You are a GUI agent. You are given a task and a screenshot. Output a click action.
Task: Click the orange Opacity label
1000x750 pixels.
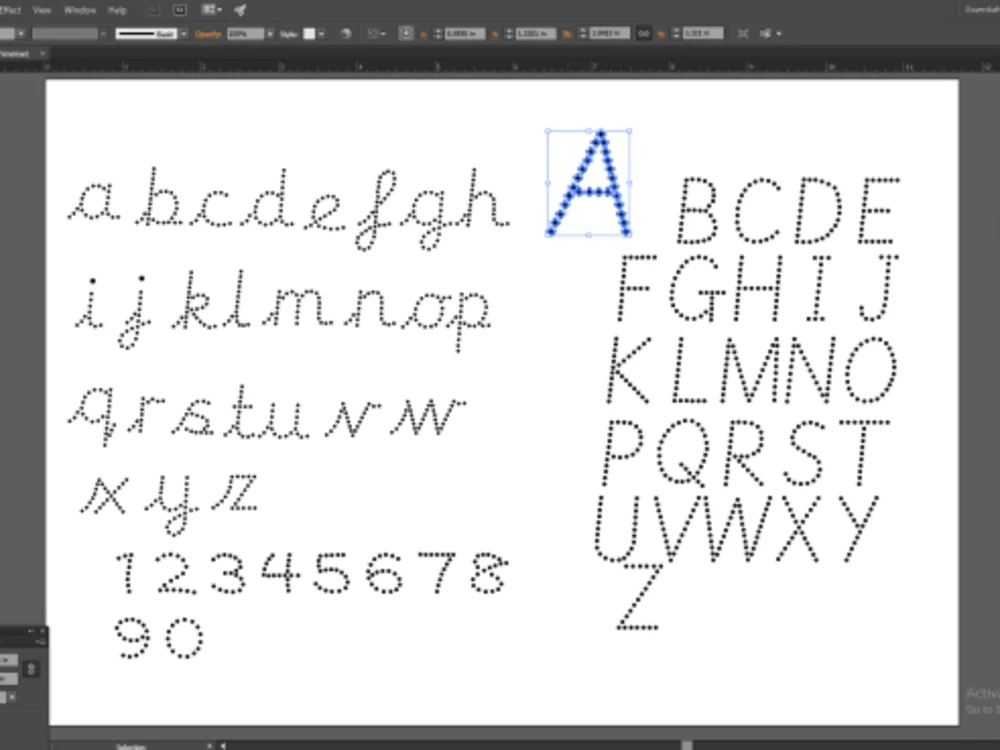click(208, 34)
